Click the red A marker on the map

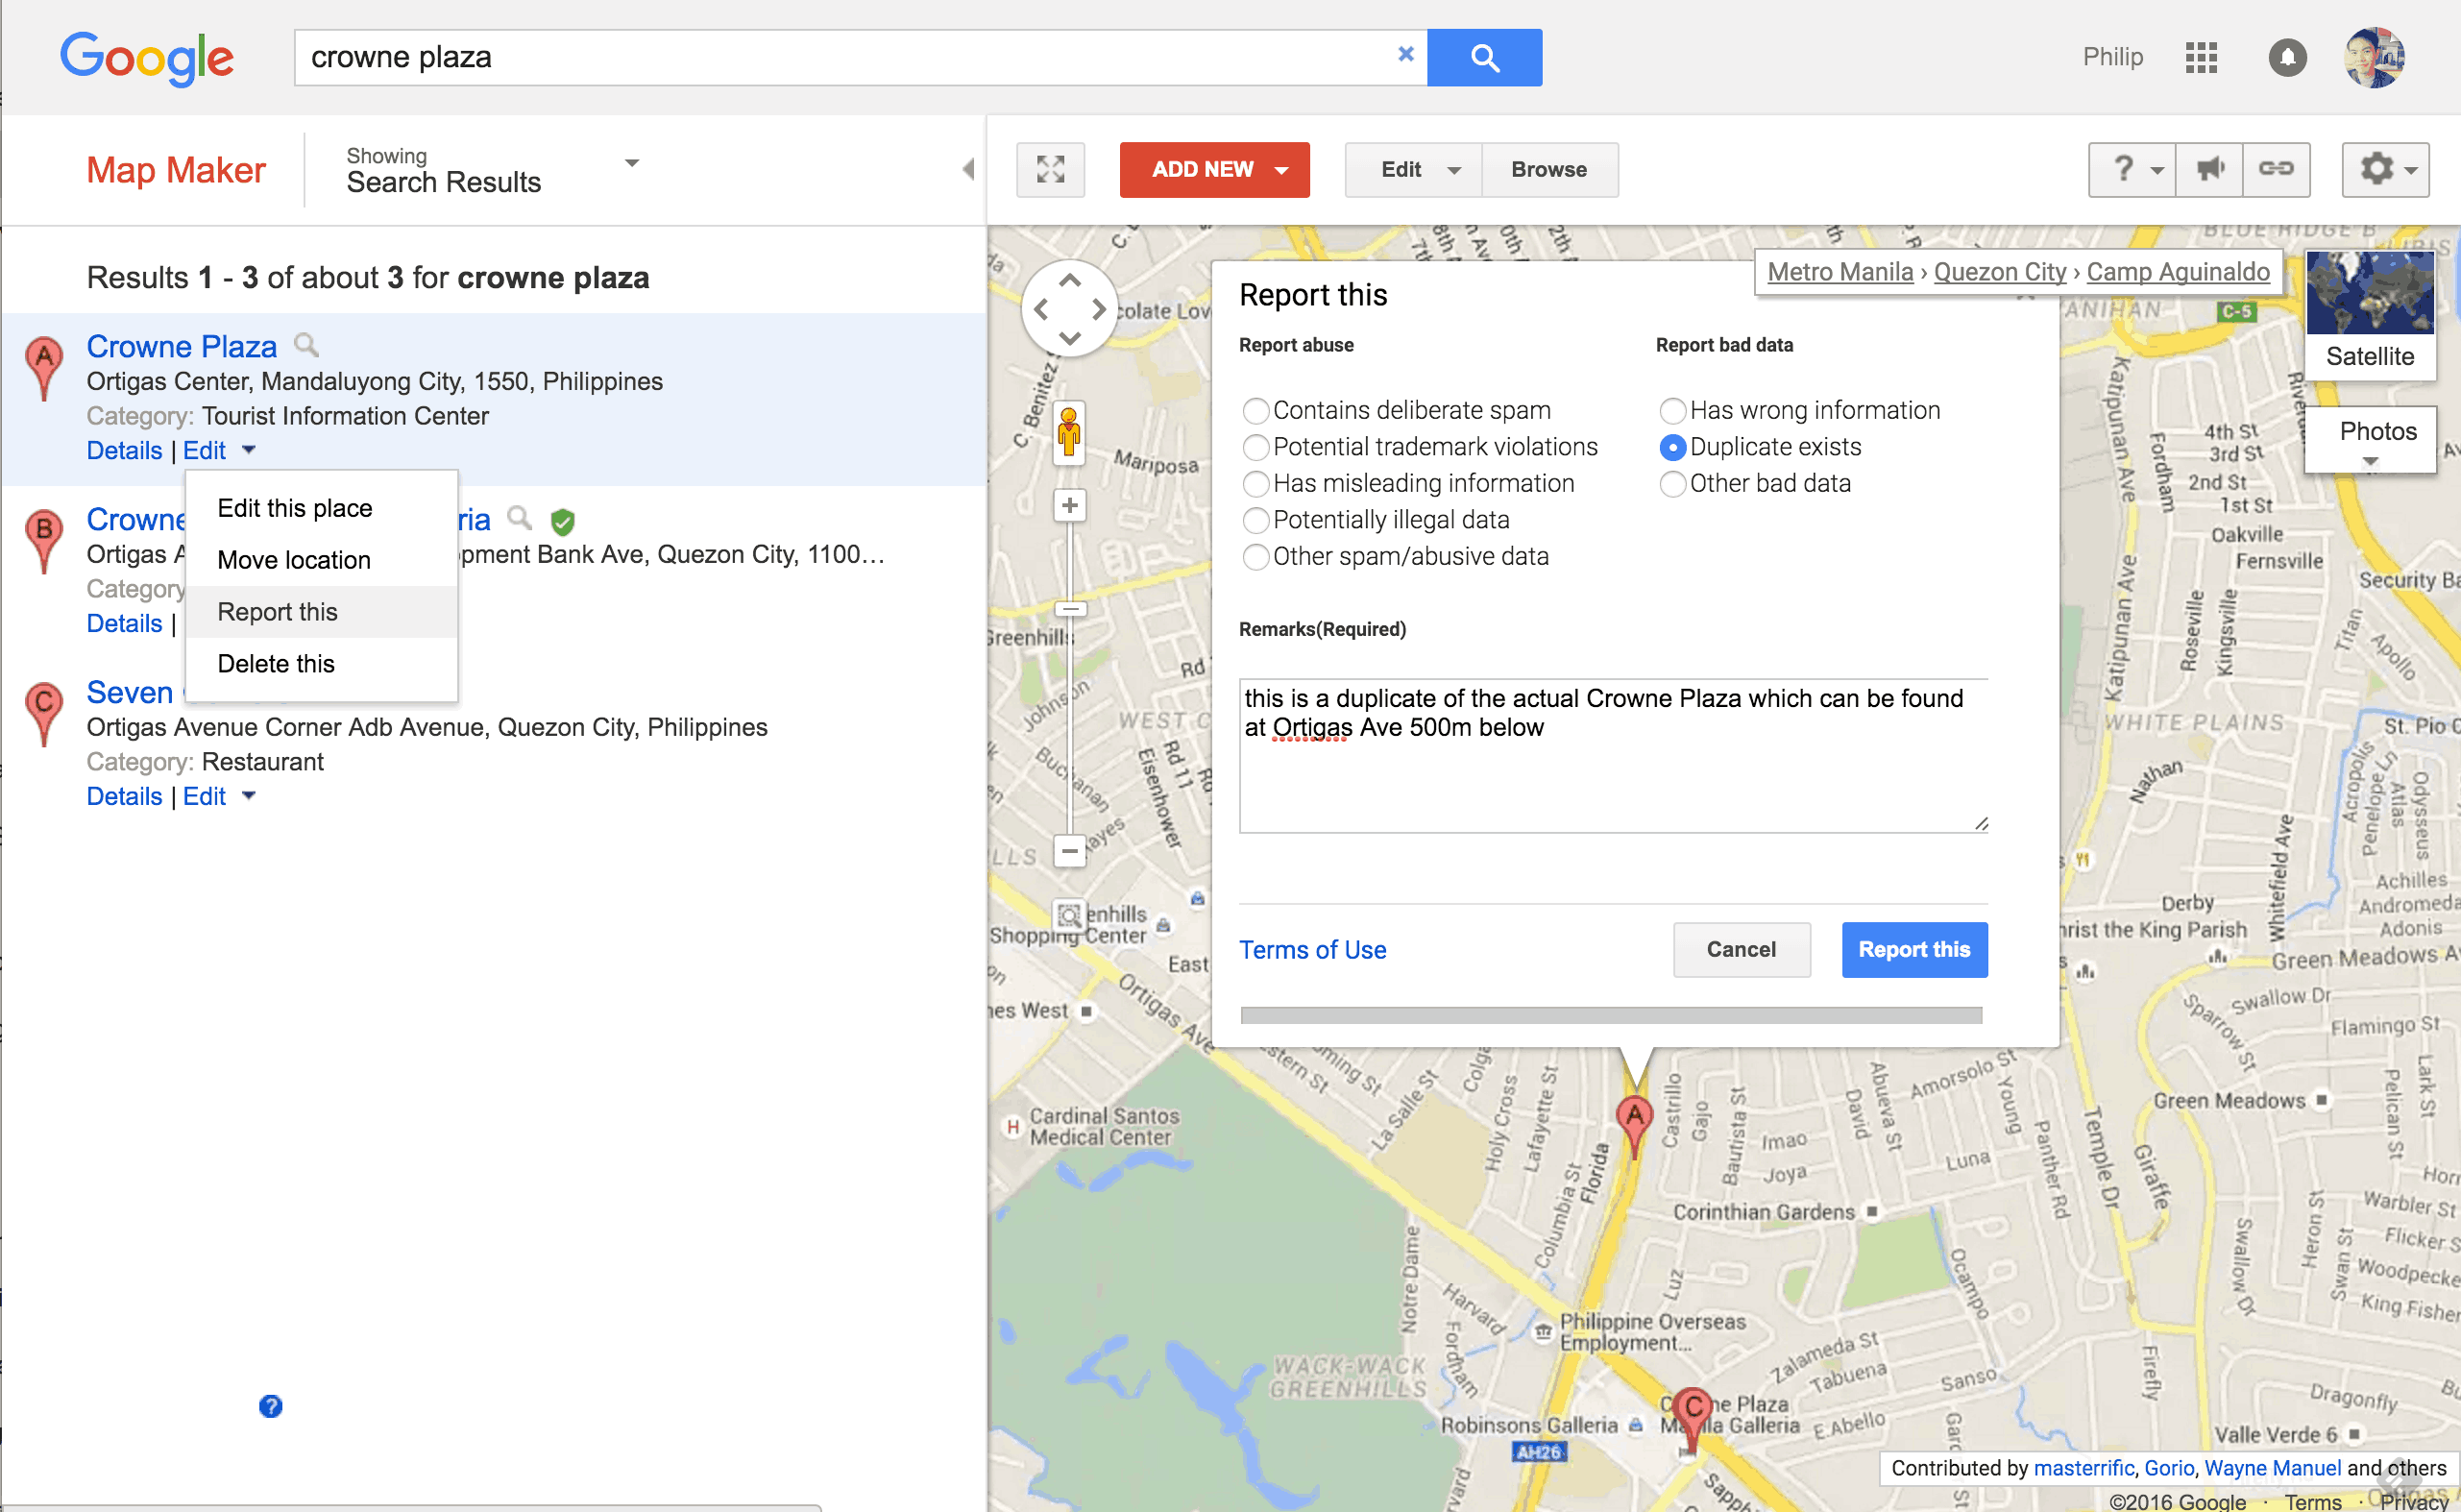pyautogui.click(x=1634, y=1126)
